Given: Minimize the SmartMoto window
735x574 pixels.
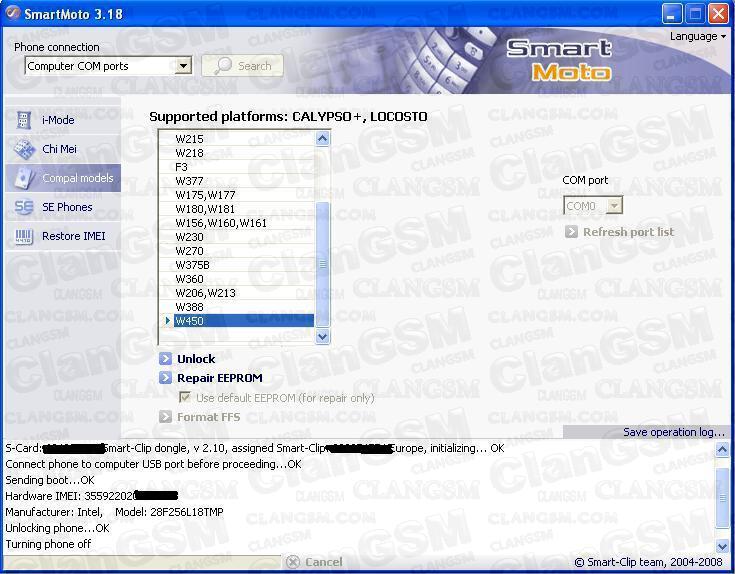Looking at the screenshot, I should 672,14.
